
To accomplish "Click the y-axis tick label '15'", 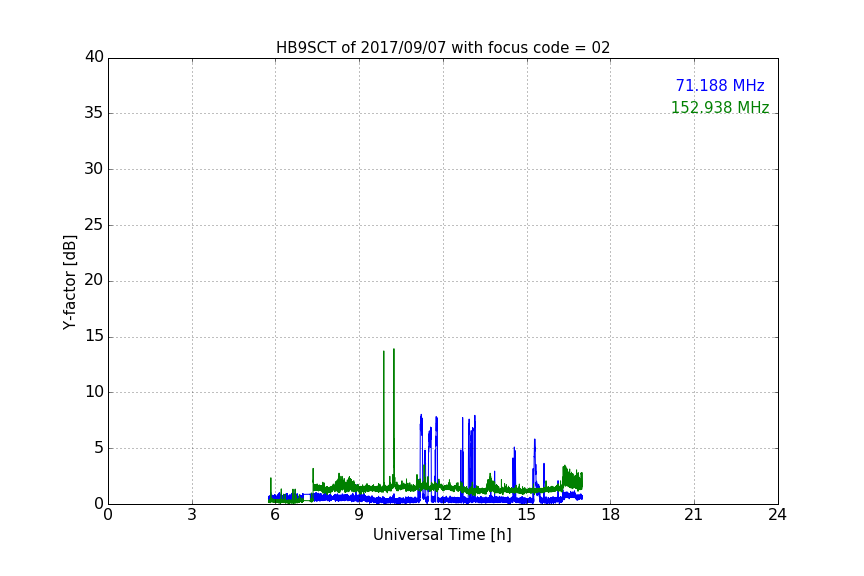I will (94, 336).
